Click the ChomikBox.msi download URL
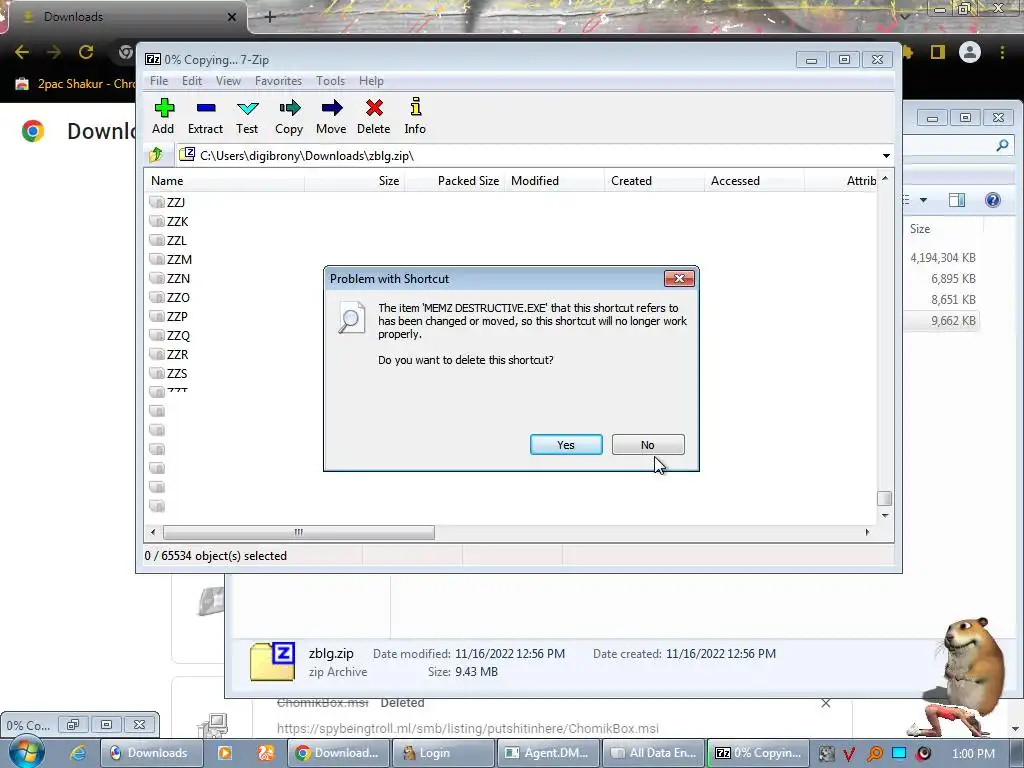This screenshot has width=1024, height=768. click(x=468, y=728)
